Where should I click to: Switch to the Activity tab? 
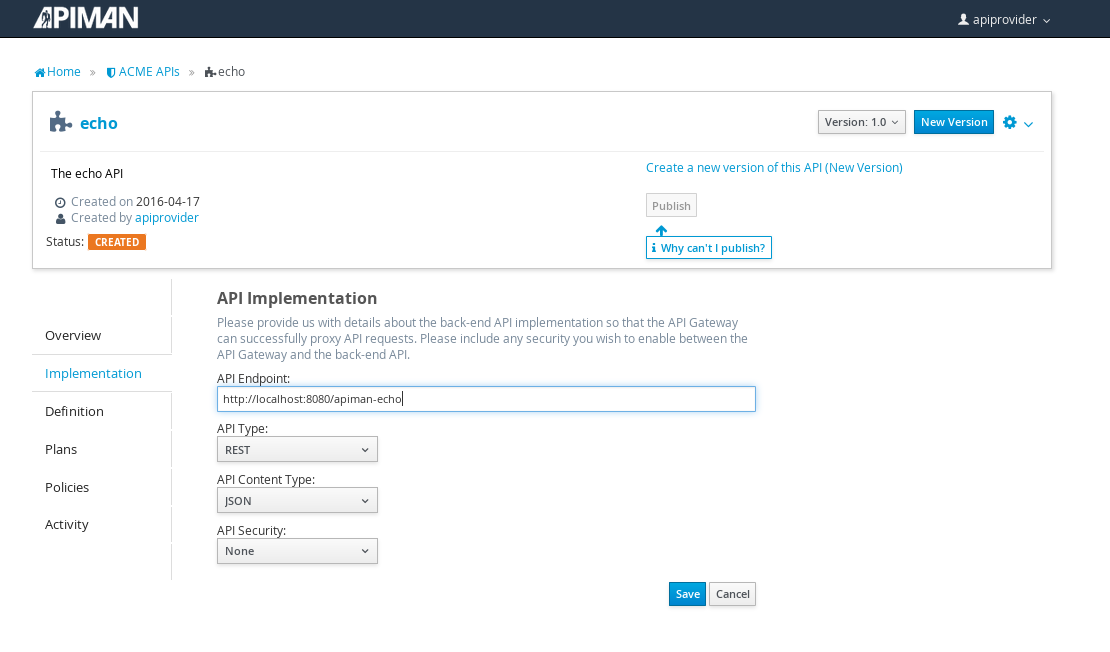(x=67, y=525)
